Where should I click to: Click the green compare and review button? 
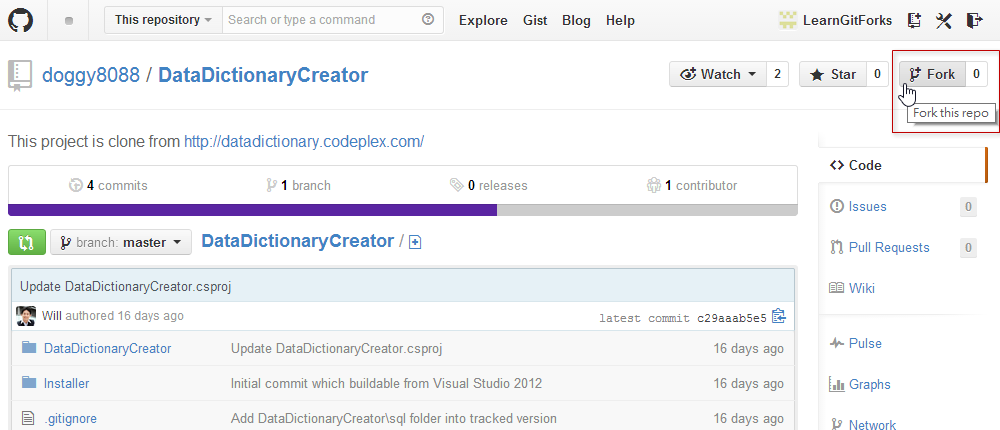coord(26,242)
